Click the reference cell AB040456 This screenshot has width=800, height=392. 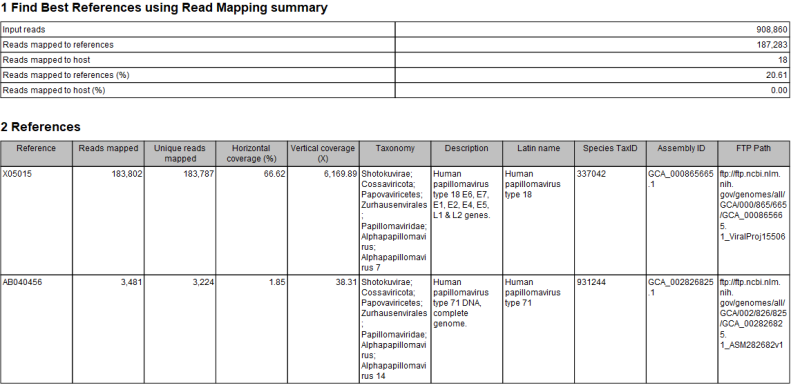click(22, 282)
